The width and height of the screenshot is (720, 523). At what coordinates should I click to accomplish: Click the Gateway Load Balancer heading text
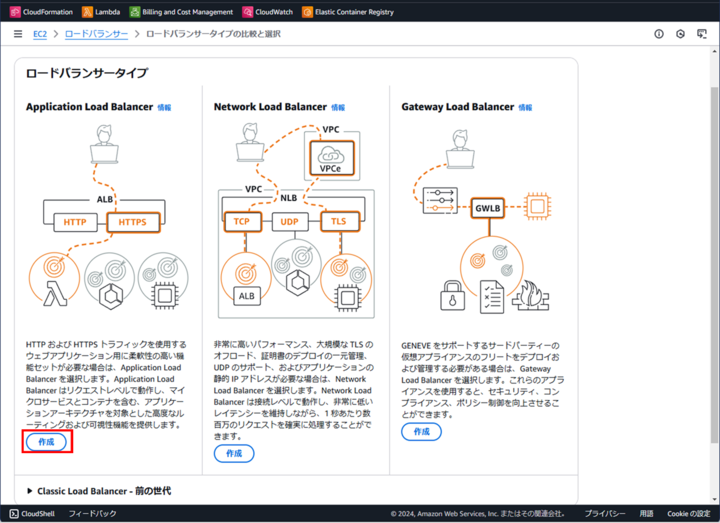458,107
